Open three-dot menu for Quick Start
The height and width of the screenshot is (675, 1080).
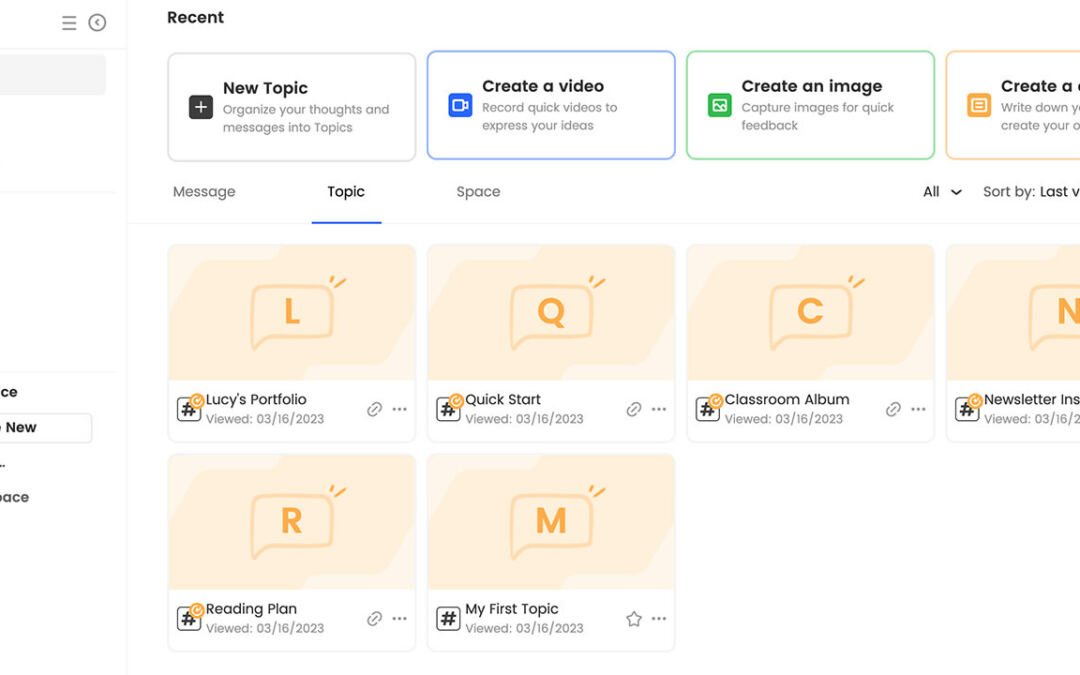coord(659,409)
